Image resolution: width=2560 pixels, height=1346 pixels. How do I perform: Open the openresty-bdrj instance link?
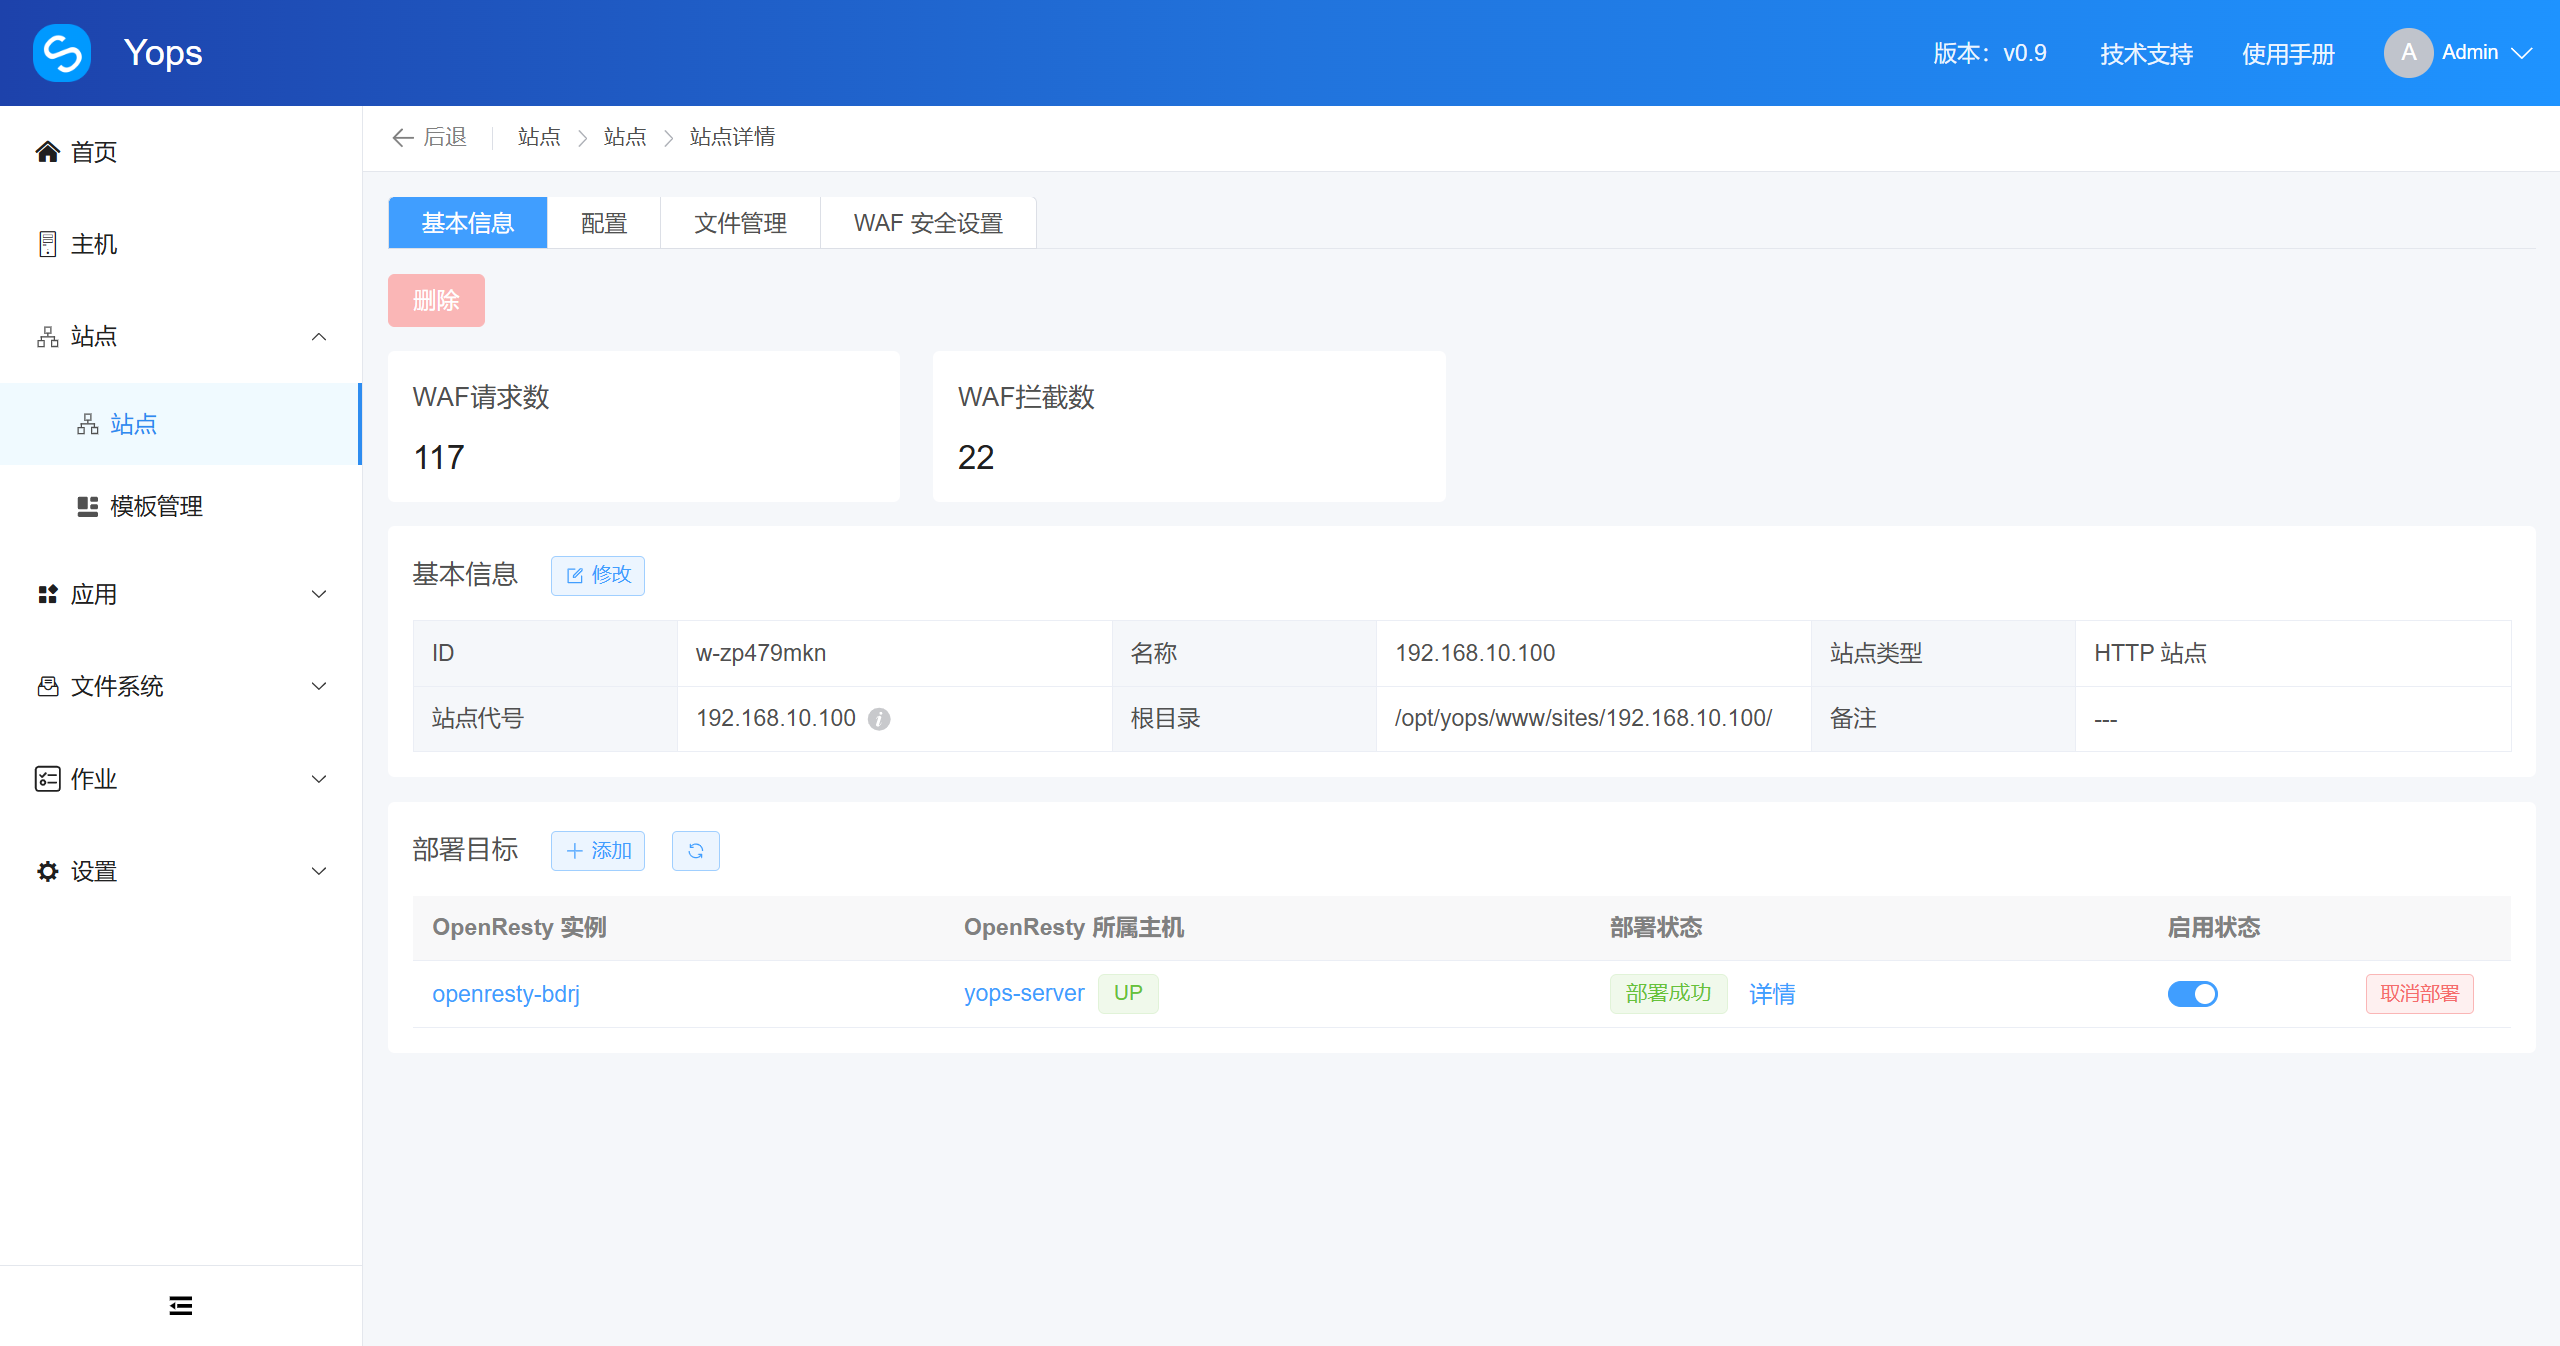(506, 993)
